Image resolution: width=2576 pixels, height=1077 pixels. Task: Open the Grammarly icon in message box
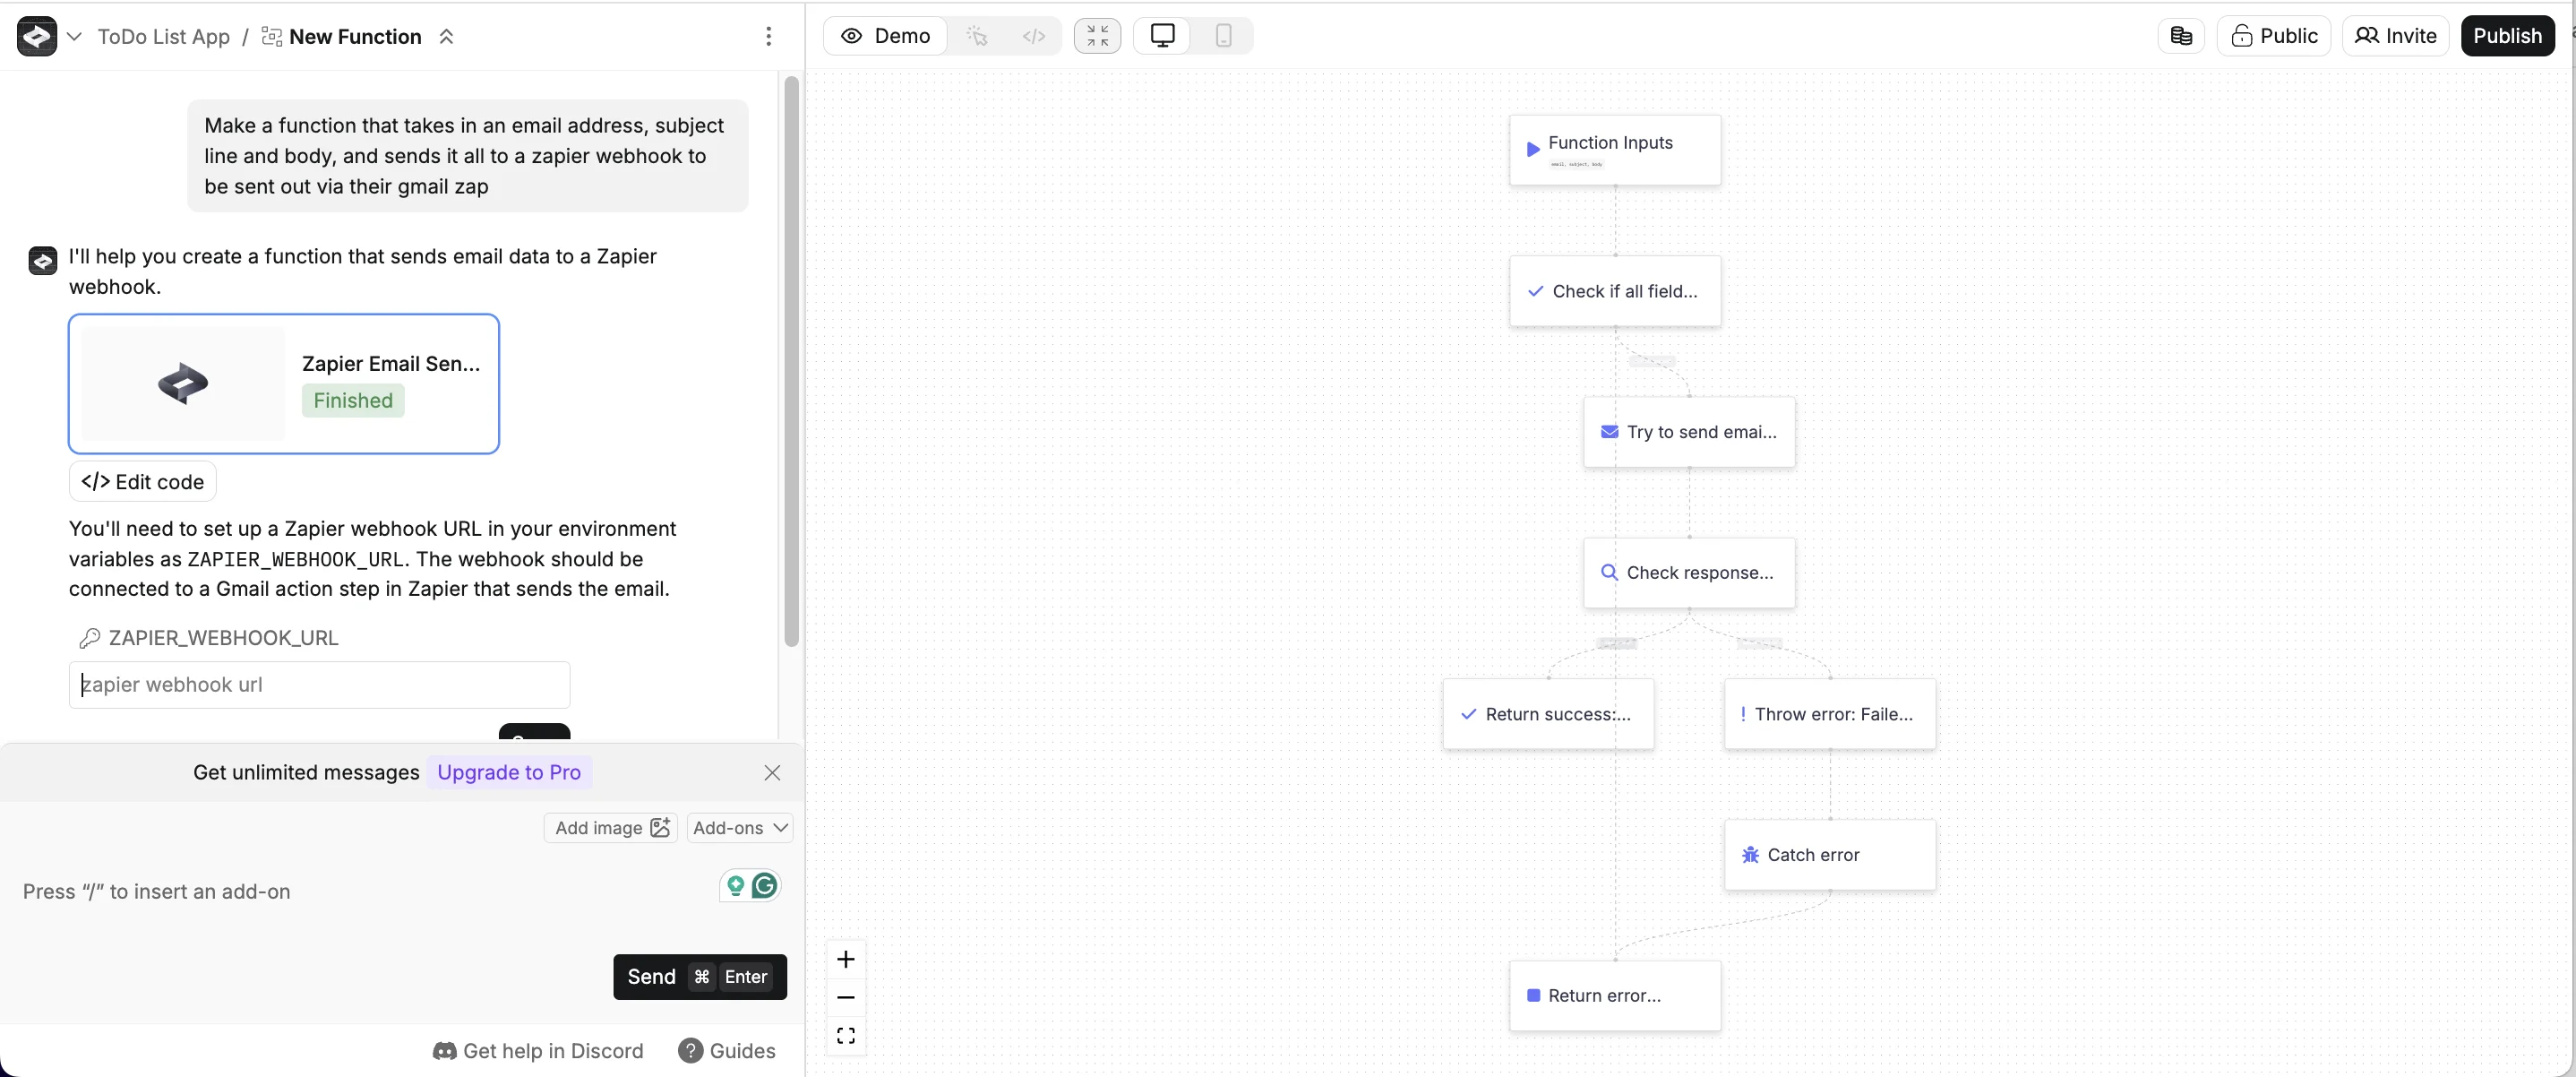(x=765, y=885)
